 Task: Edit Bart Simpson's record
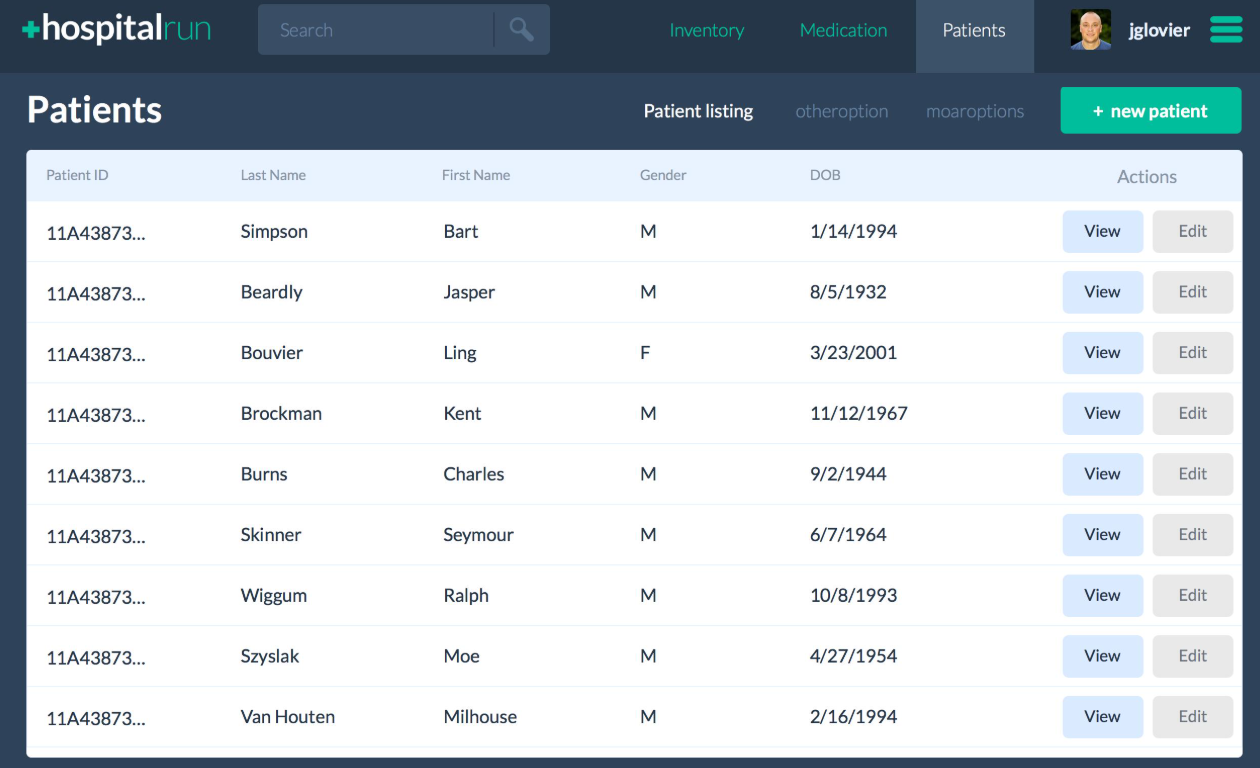click(1192, 231)
